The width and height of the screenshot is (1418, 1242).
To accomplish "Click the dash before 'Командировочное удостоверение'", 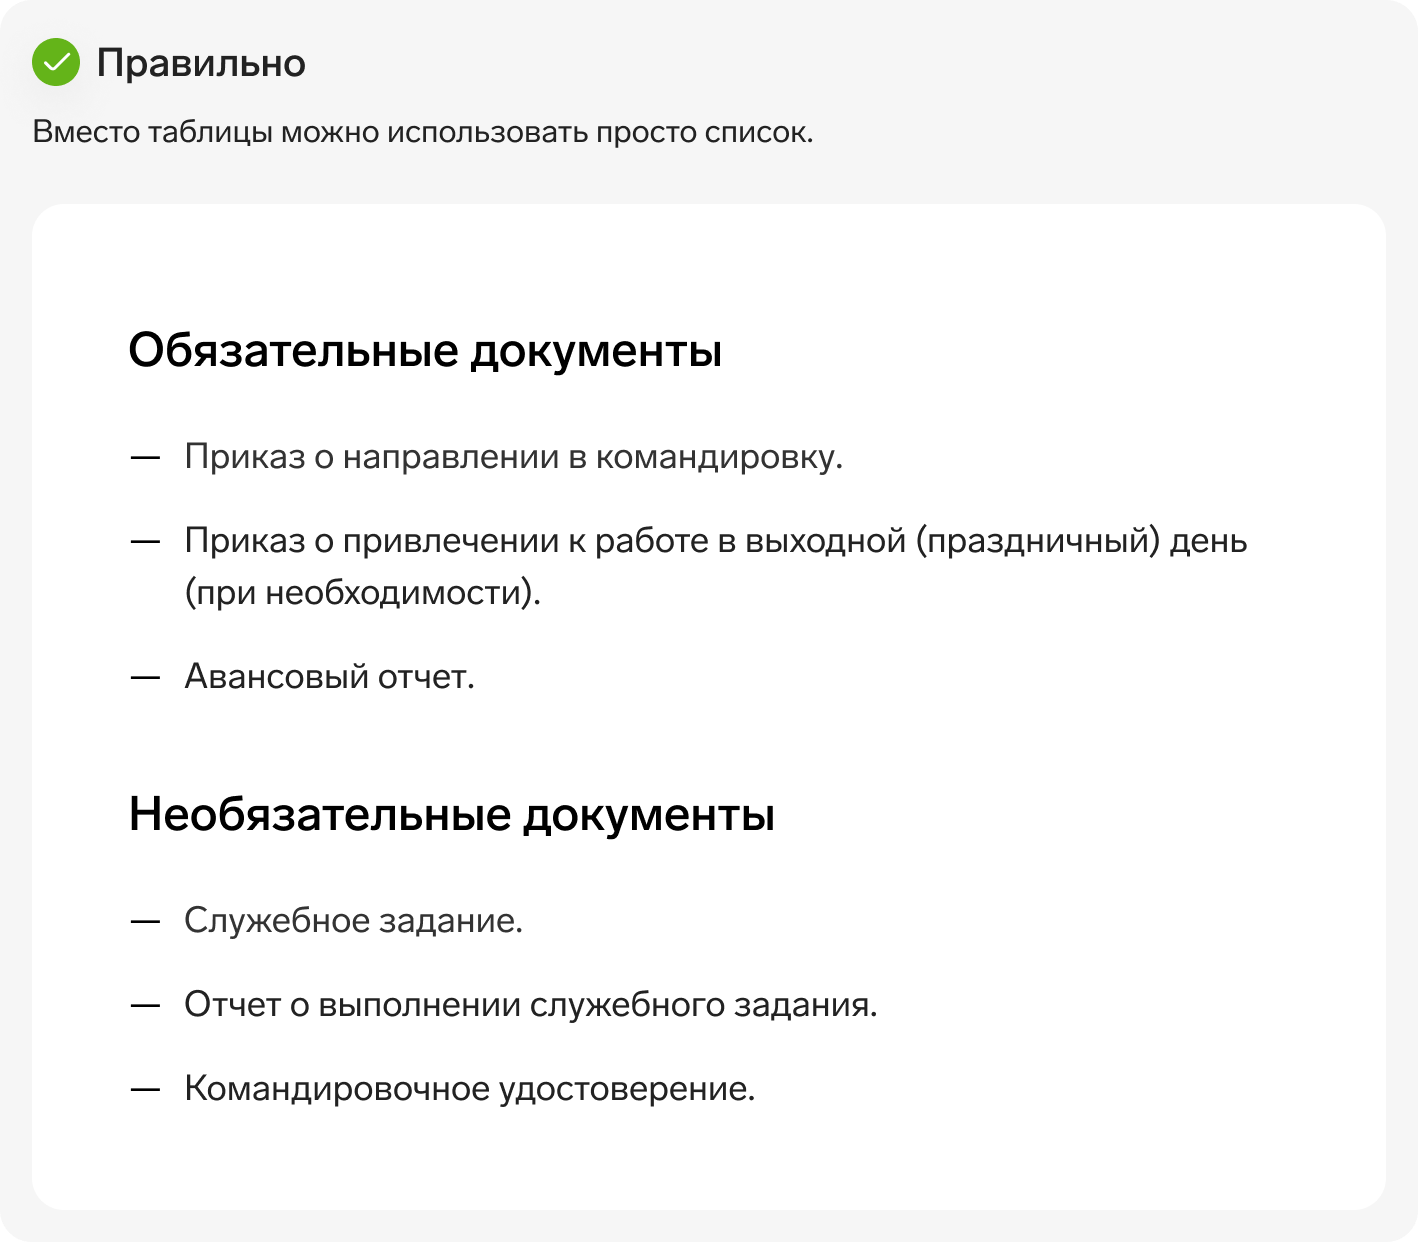I will pyautogui.click(x=146, y=1088).
